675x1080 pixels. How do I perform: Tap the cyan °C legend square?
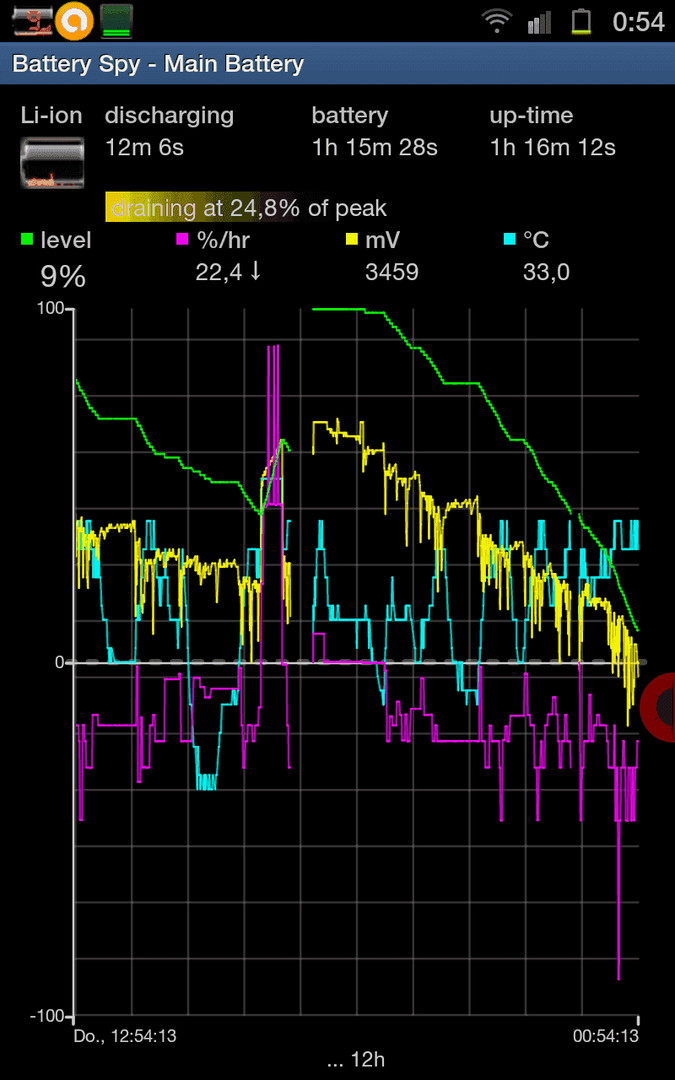(x=510, y=240)
